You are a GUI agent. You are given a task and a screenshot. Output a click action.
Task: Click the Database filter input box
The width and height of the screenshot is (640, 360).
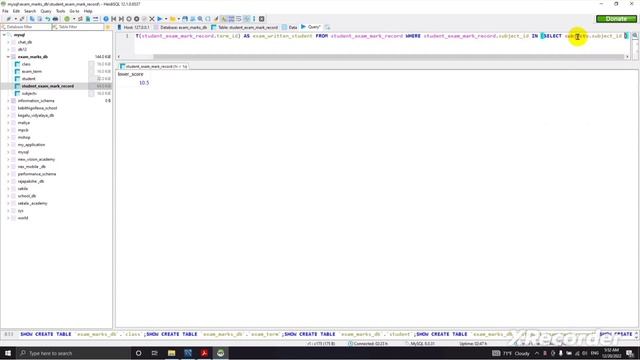(x=25, y=27)
